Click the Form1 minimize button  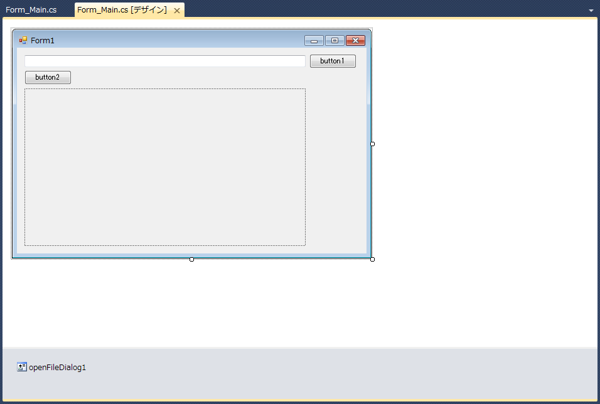coord(314,41)
